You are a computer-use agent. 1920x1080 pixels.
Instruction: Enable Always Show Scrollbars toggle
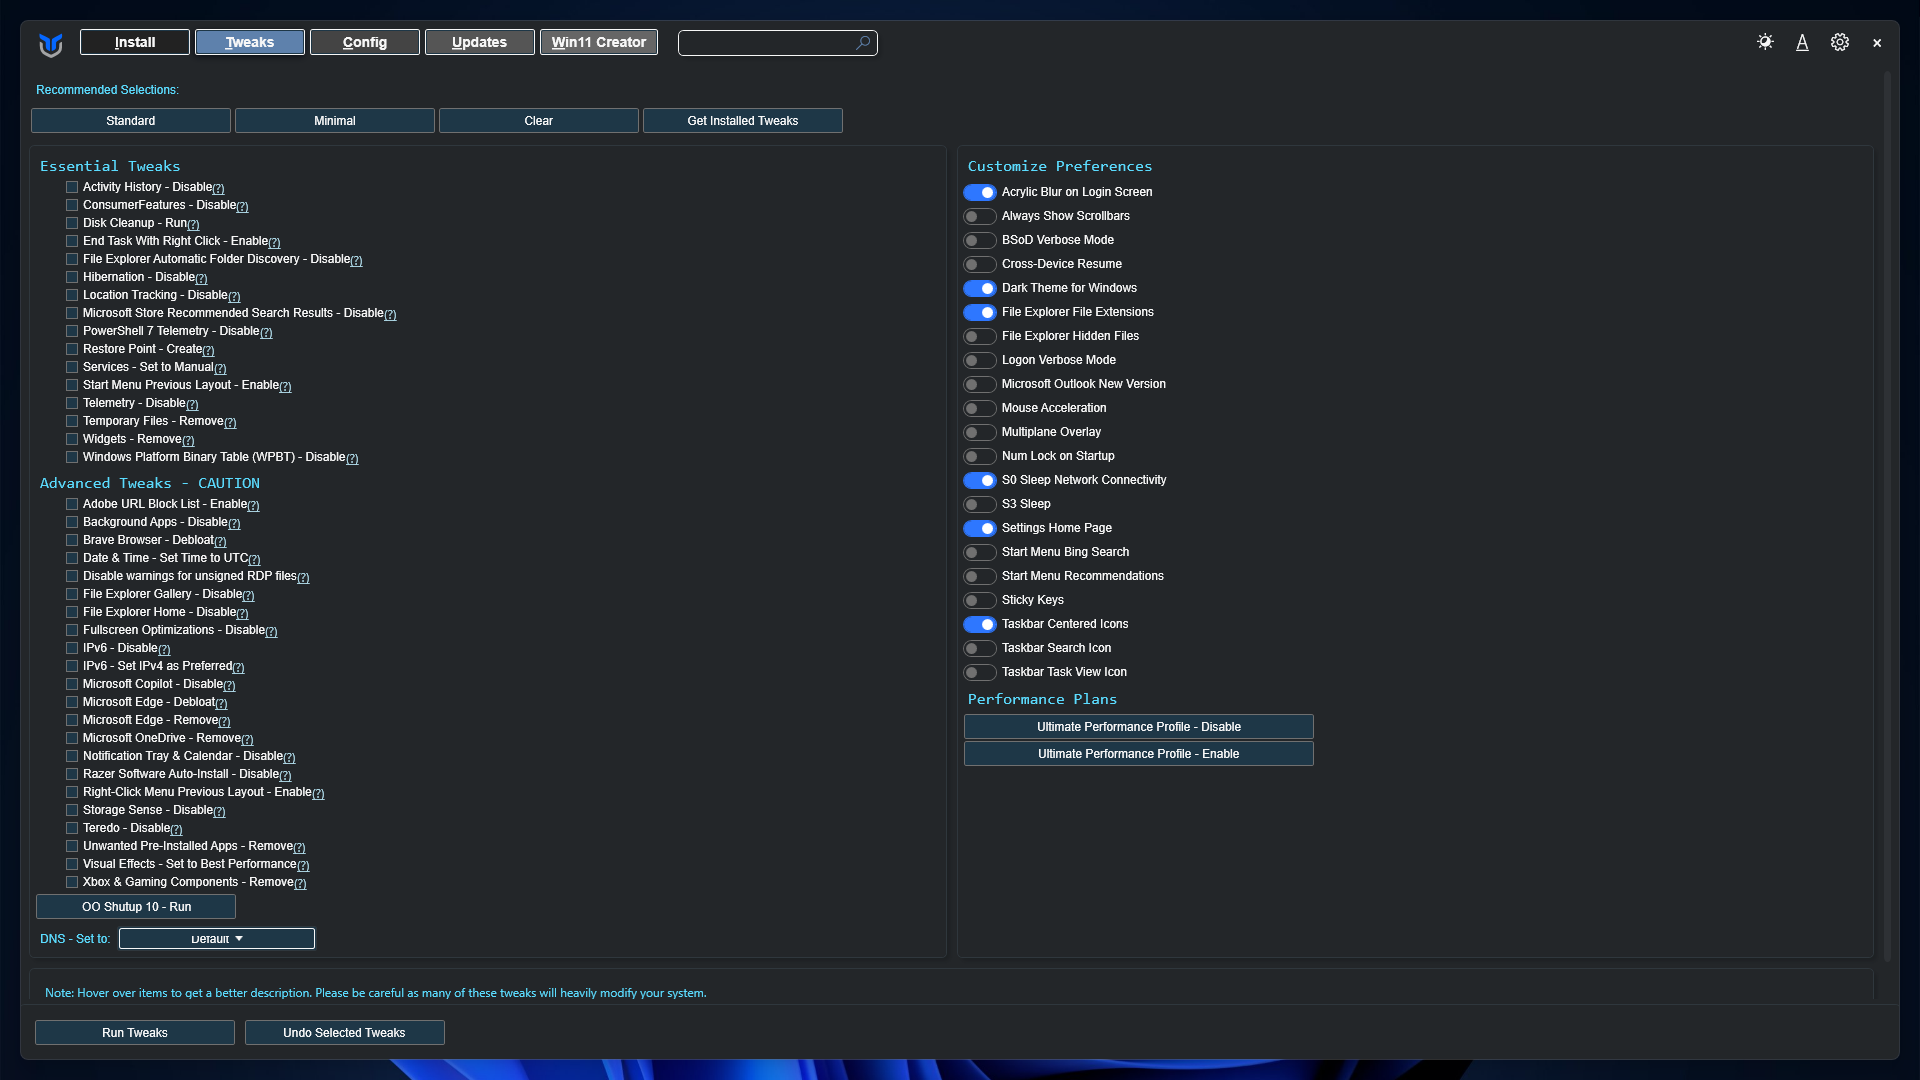coord(980,216)
